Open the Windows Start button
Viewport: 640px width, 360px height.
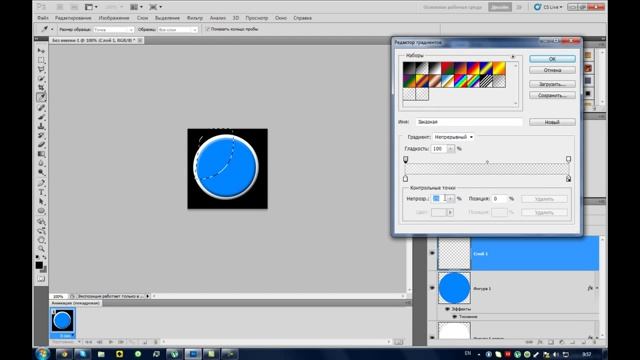(x=42, y=353)
